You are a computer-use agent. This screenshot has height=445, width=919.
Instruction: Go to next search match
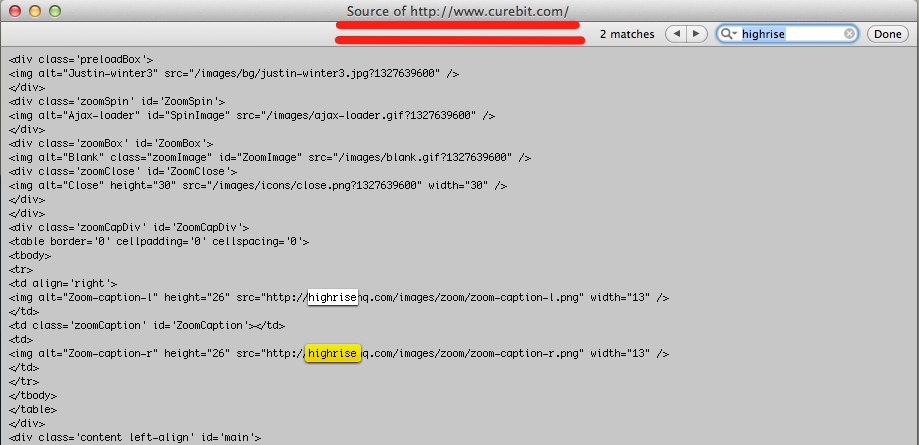[x=696, y=34]
